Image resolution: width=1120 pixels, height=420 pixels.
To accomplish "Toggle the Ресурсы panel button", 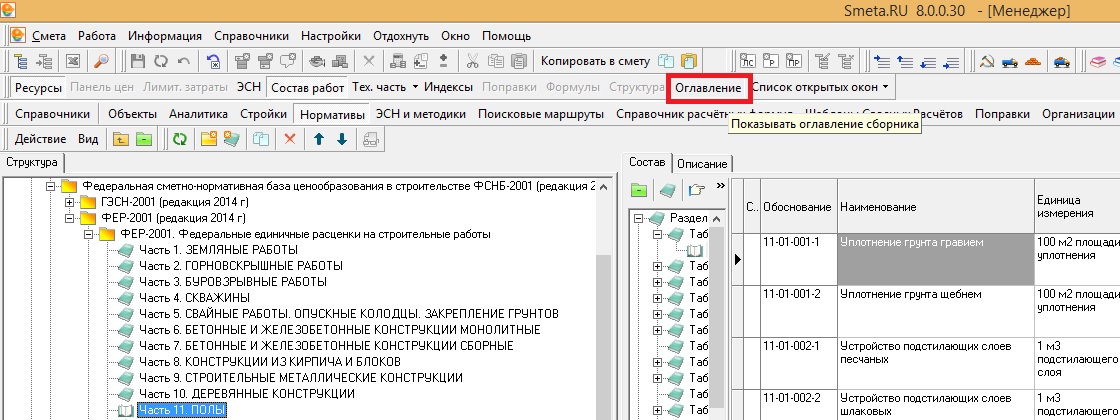I will pos(38,88).
